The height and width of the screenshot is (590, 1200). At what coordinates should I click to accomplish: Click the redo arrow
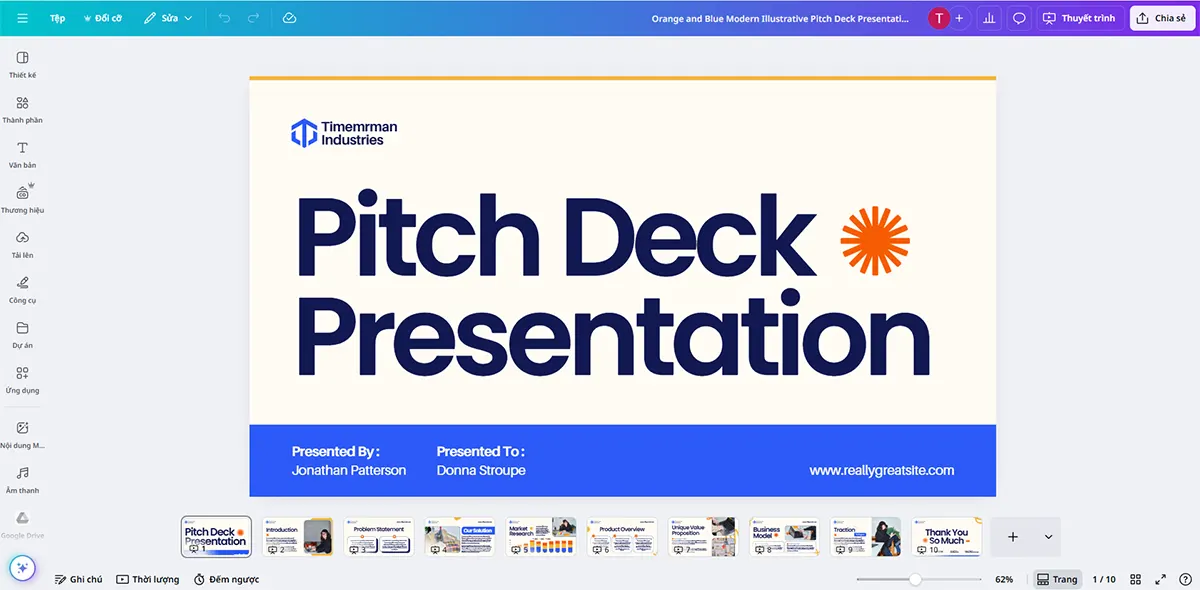253,18
